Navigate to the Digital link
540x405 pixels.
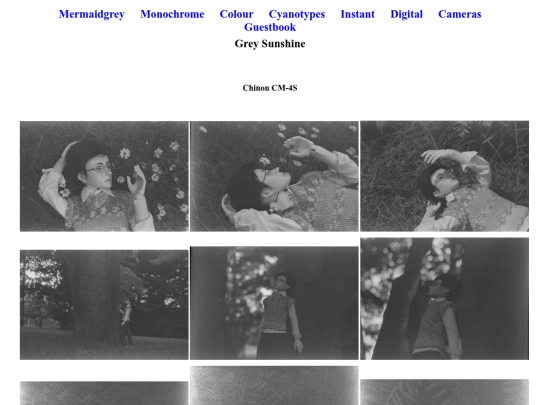tap(406, 14)
